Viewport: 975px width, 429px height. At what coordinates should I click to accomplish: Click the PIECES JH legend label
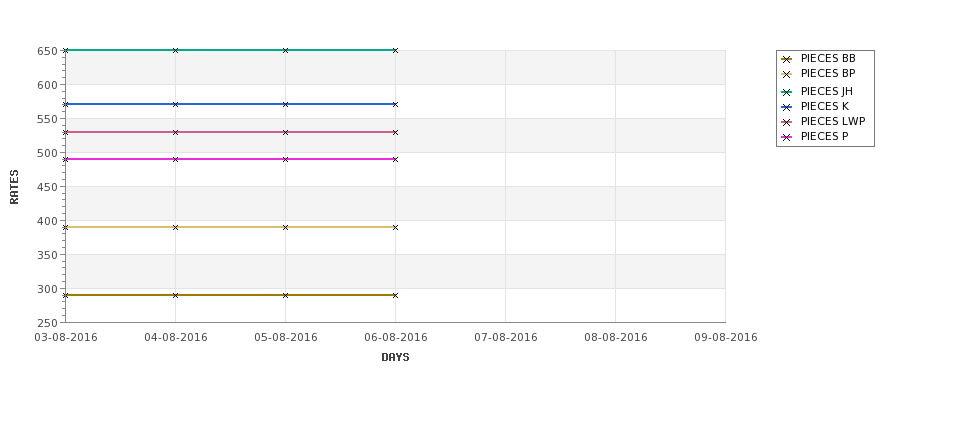(826, 91)
